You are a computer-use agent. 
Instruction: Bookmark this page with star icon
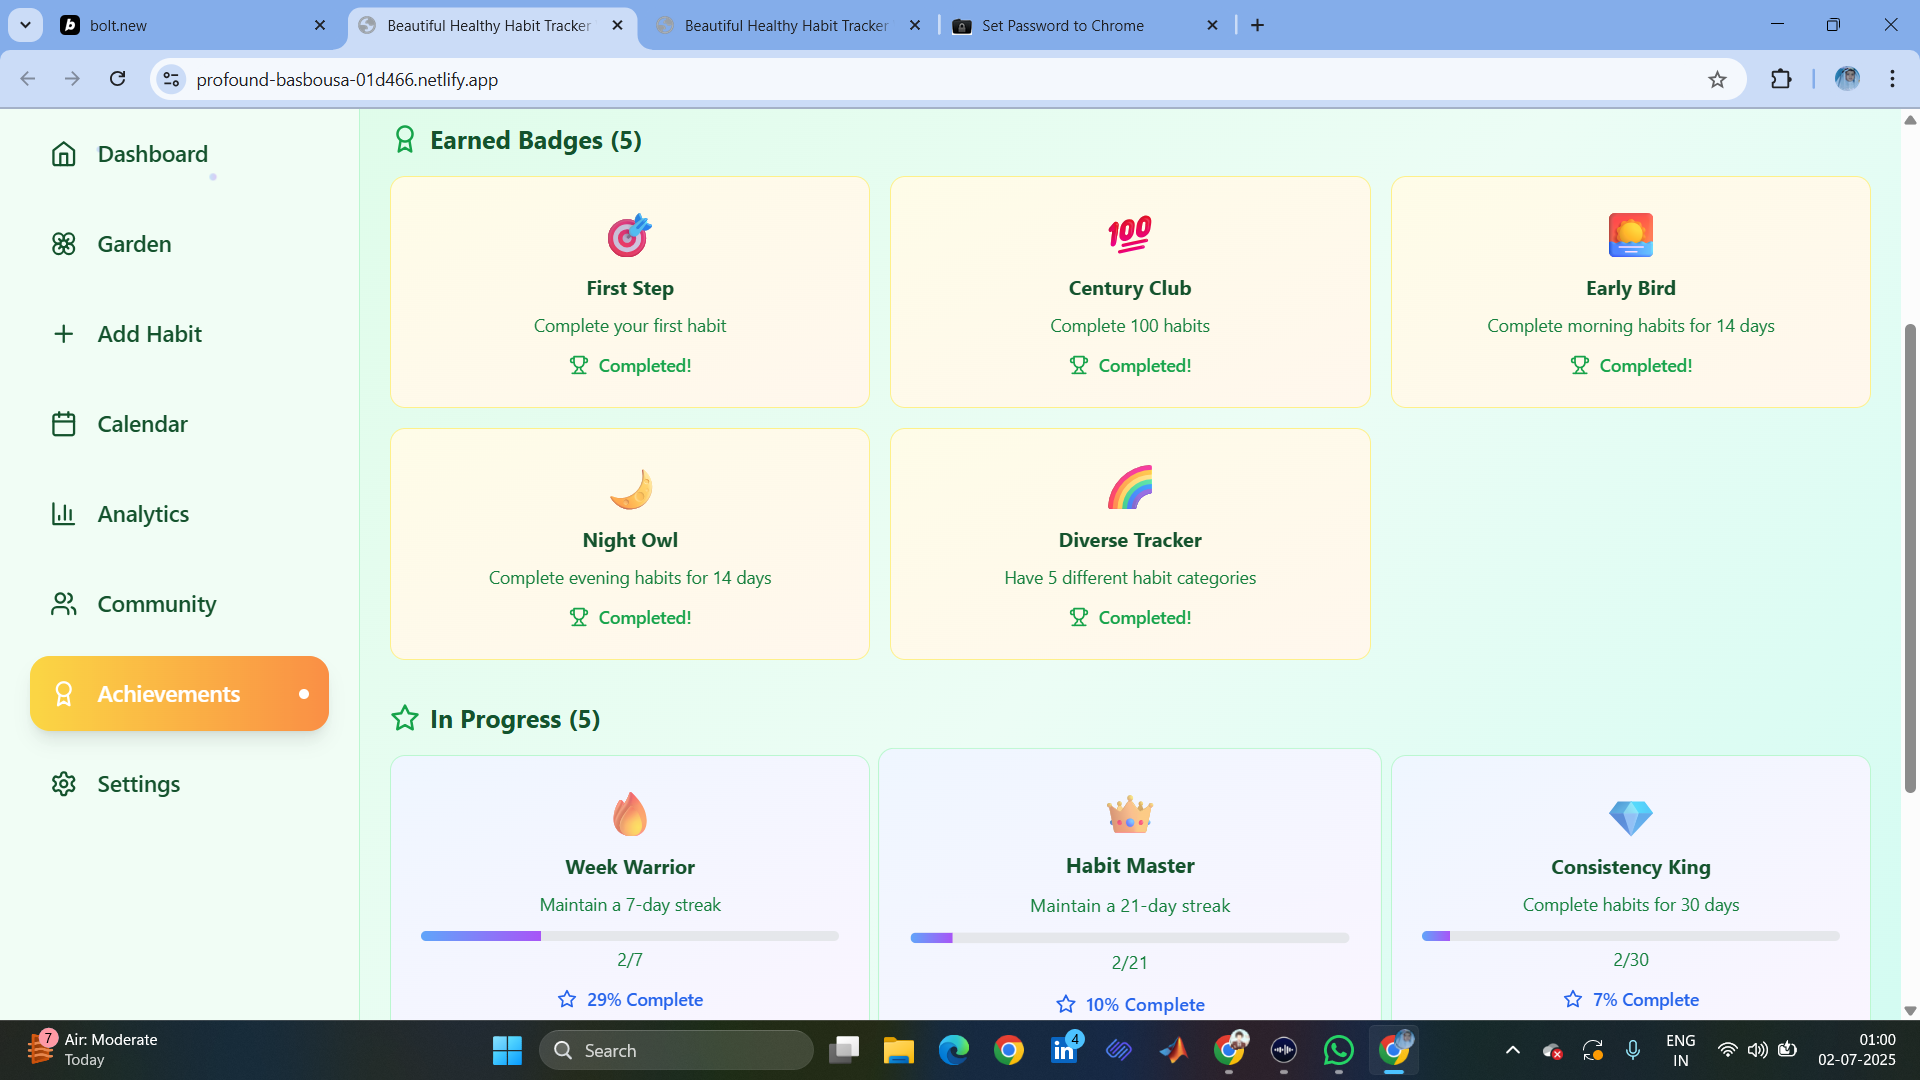click(1717, 79)
